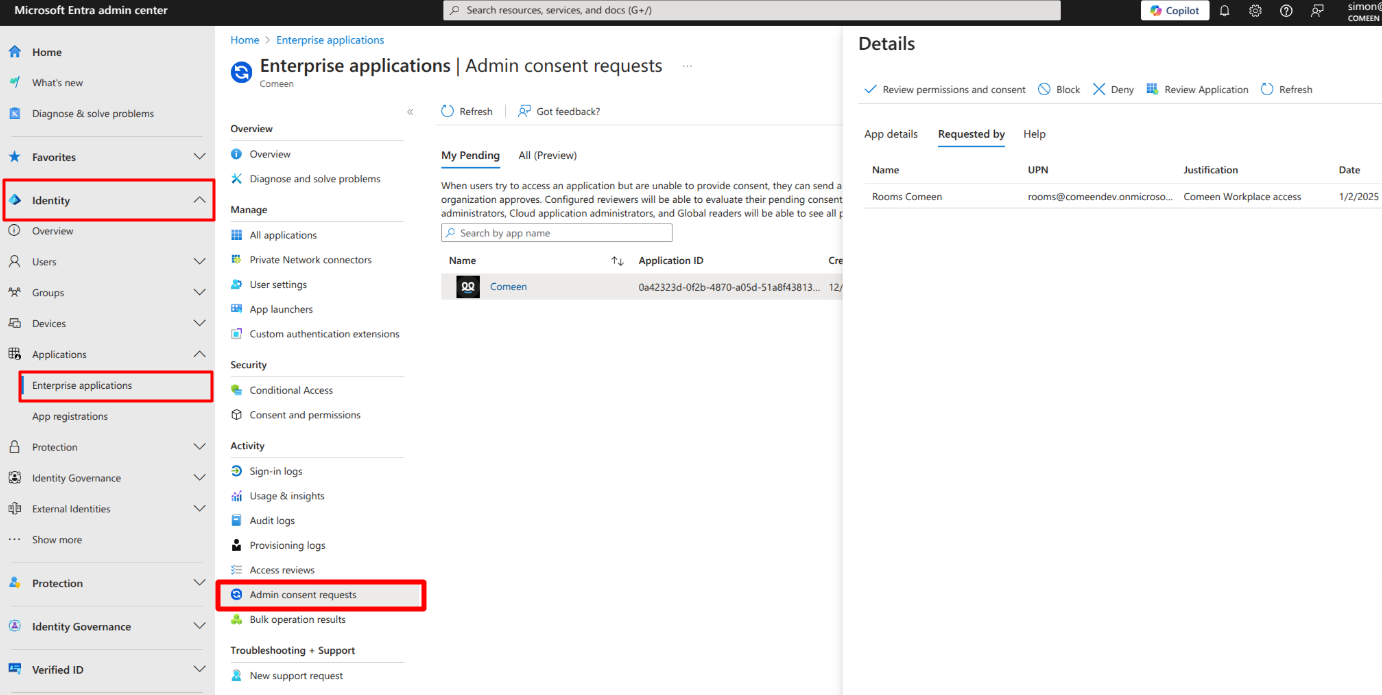Click the Users icon in Identity menu
This screenshot has height=695, width=1382.
tap(15, 262)
